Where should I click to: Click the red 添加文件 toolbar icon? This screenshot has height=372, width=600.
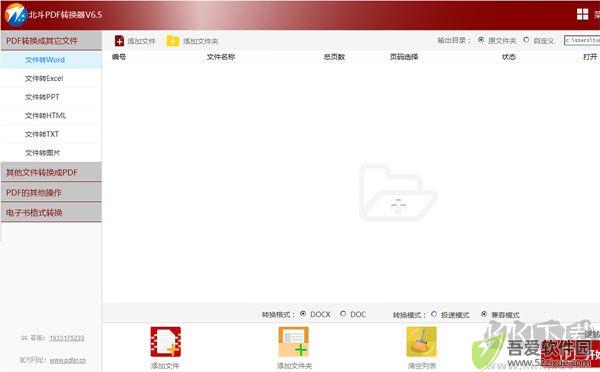[119, 41]
